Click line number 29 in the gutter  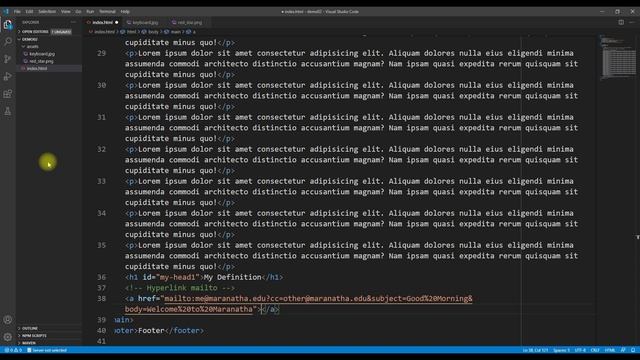(101, 53)
